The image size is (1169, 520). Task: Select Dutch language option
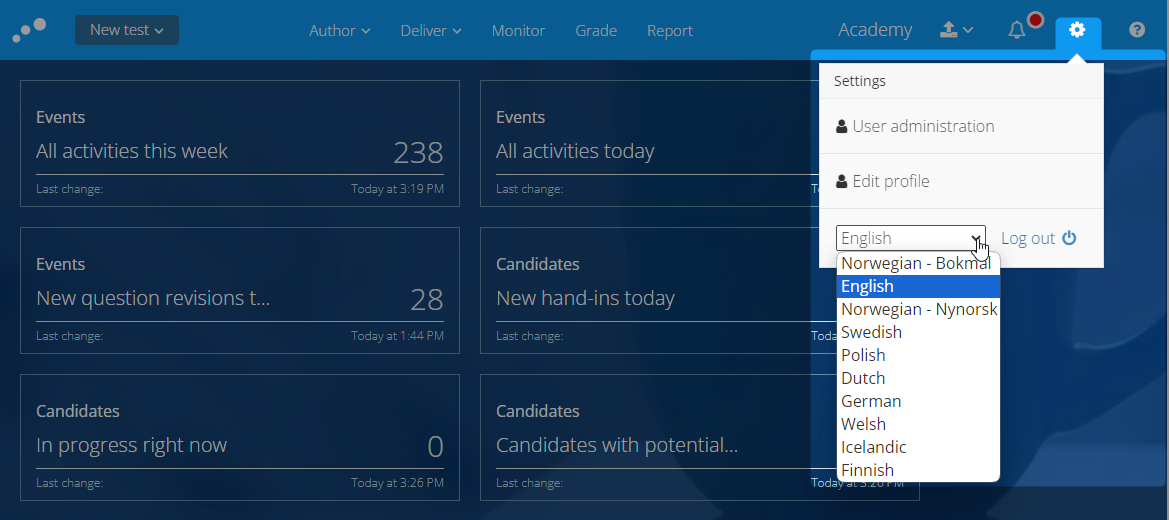(918, 378)
